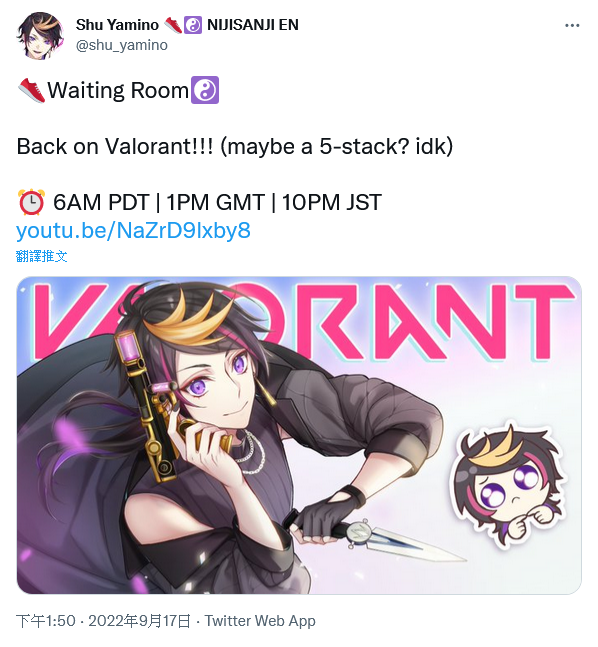This screenshot has width=598, height=647.
Task: Open the Valorant stream thumbnail image
Action: (299, 435)
